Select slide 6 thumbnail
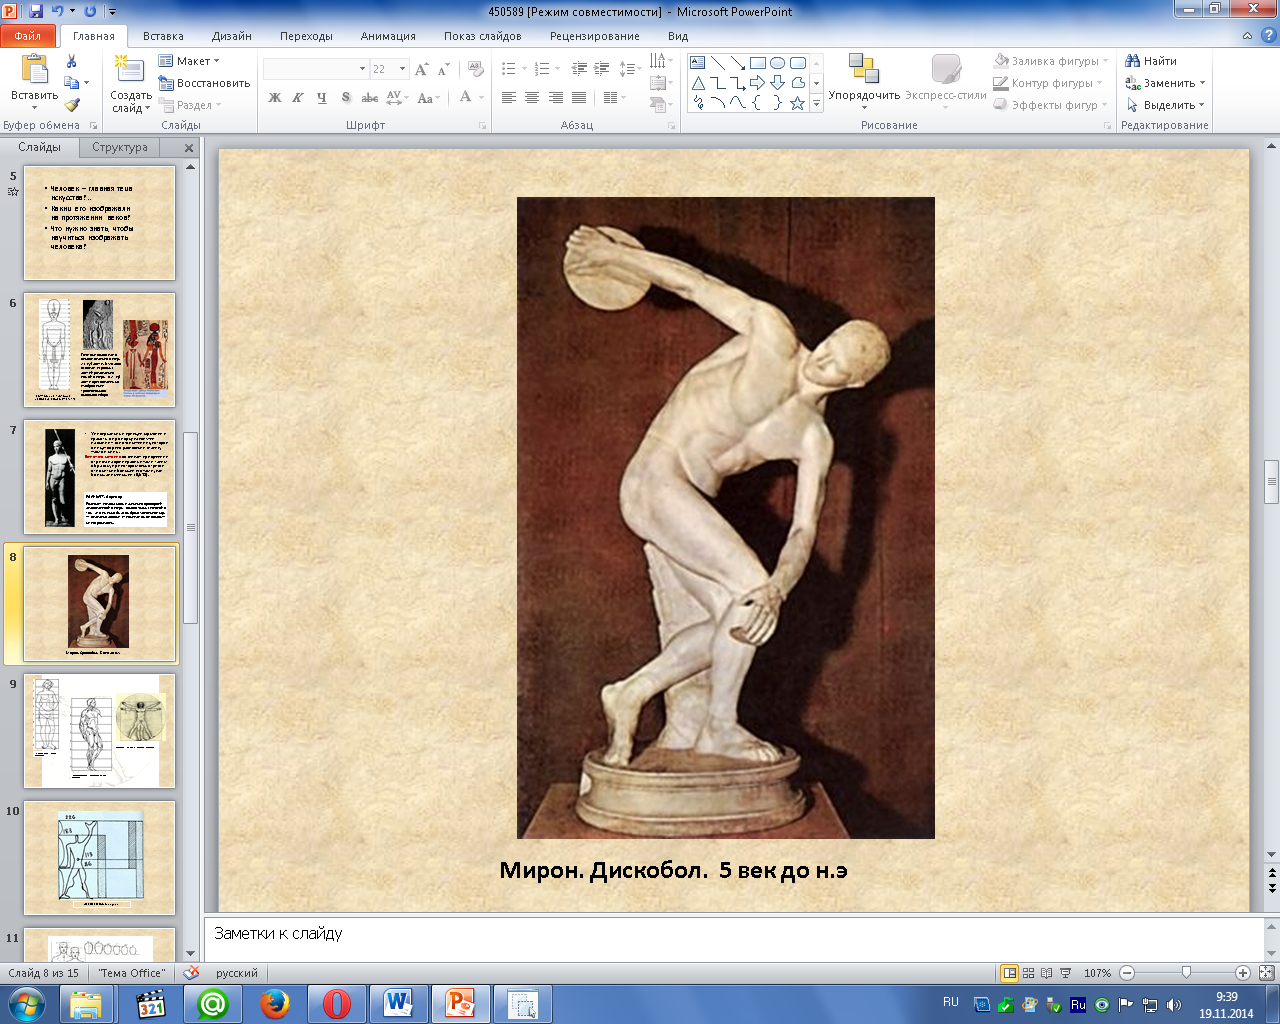 pyautogui.click(x=99, y=349)
